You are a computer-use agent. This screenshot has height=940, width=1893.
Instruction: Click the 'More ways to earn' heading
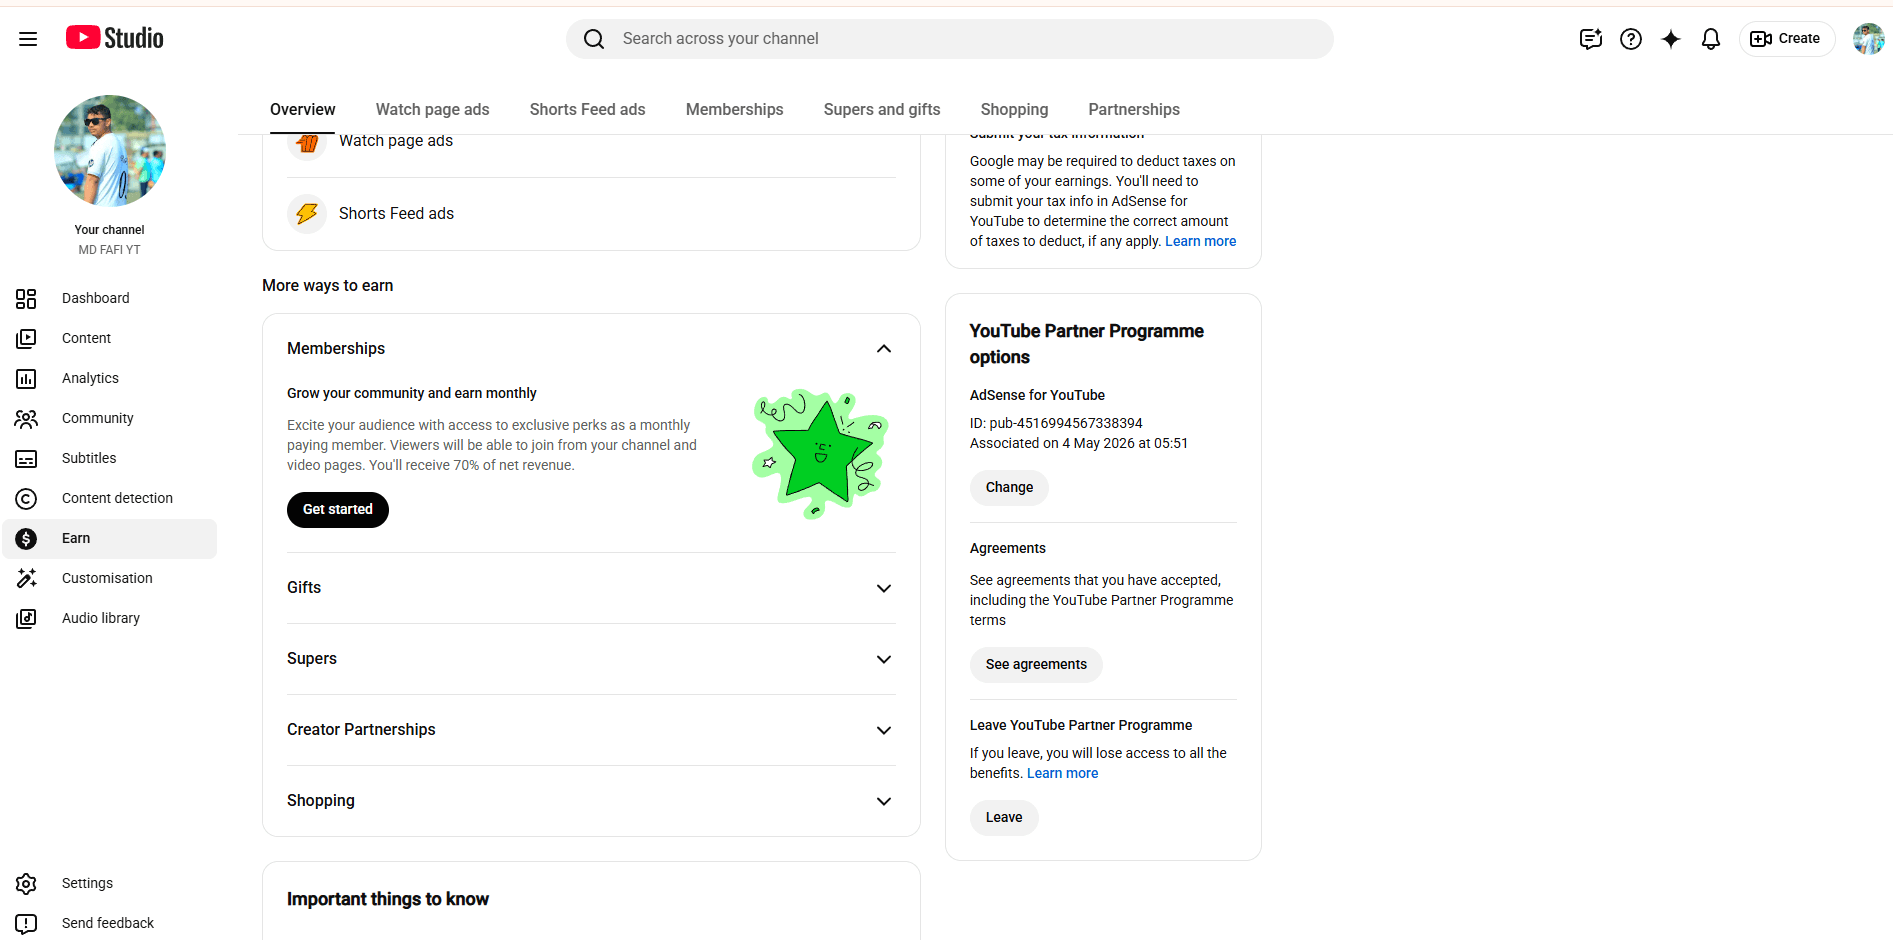click(327, 286)
